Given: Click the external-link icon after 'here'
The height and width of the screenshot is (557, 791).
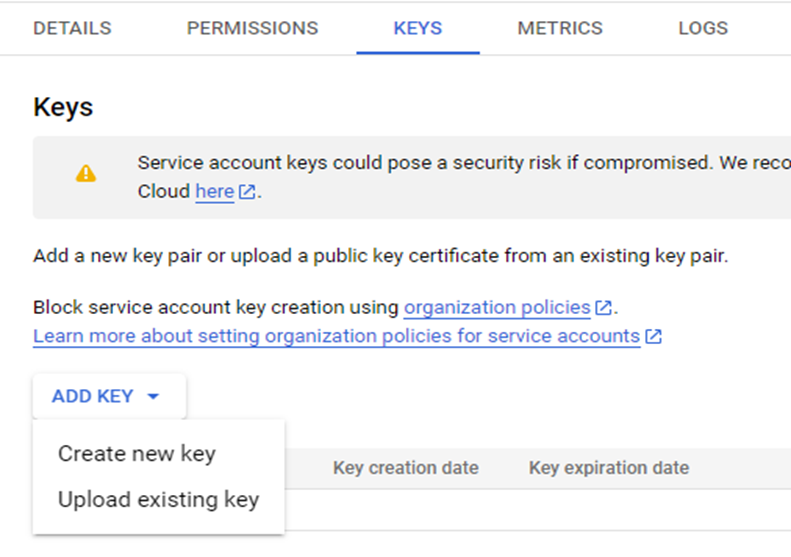Looking at the screenshot, I should coord(247,192).
